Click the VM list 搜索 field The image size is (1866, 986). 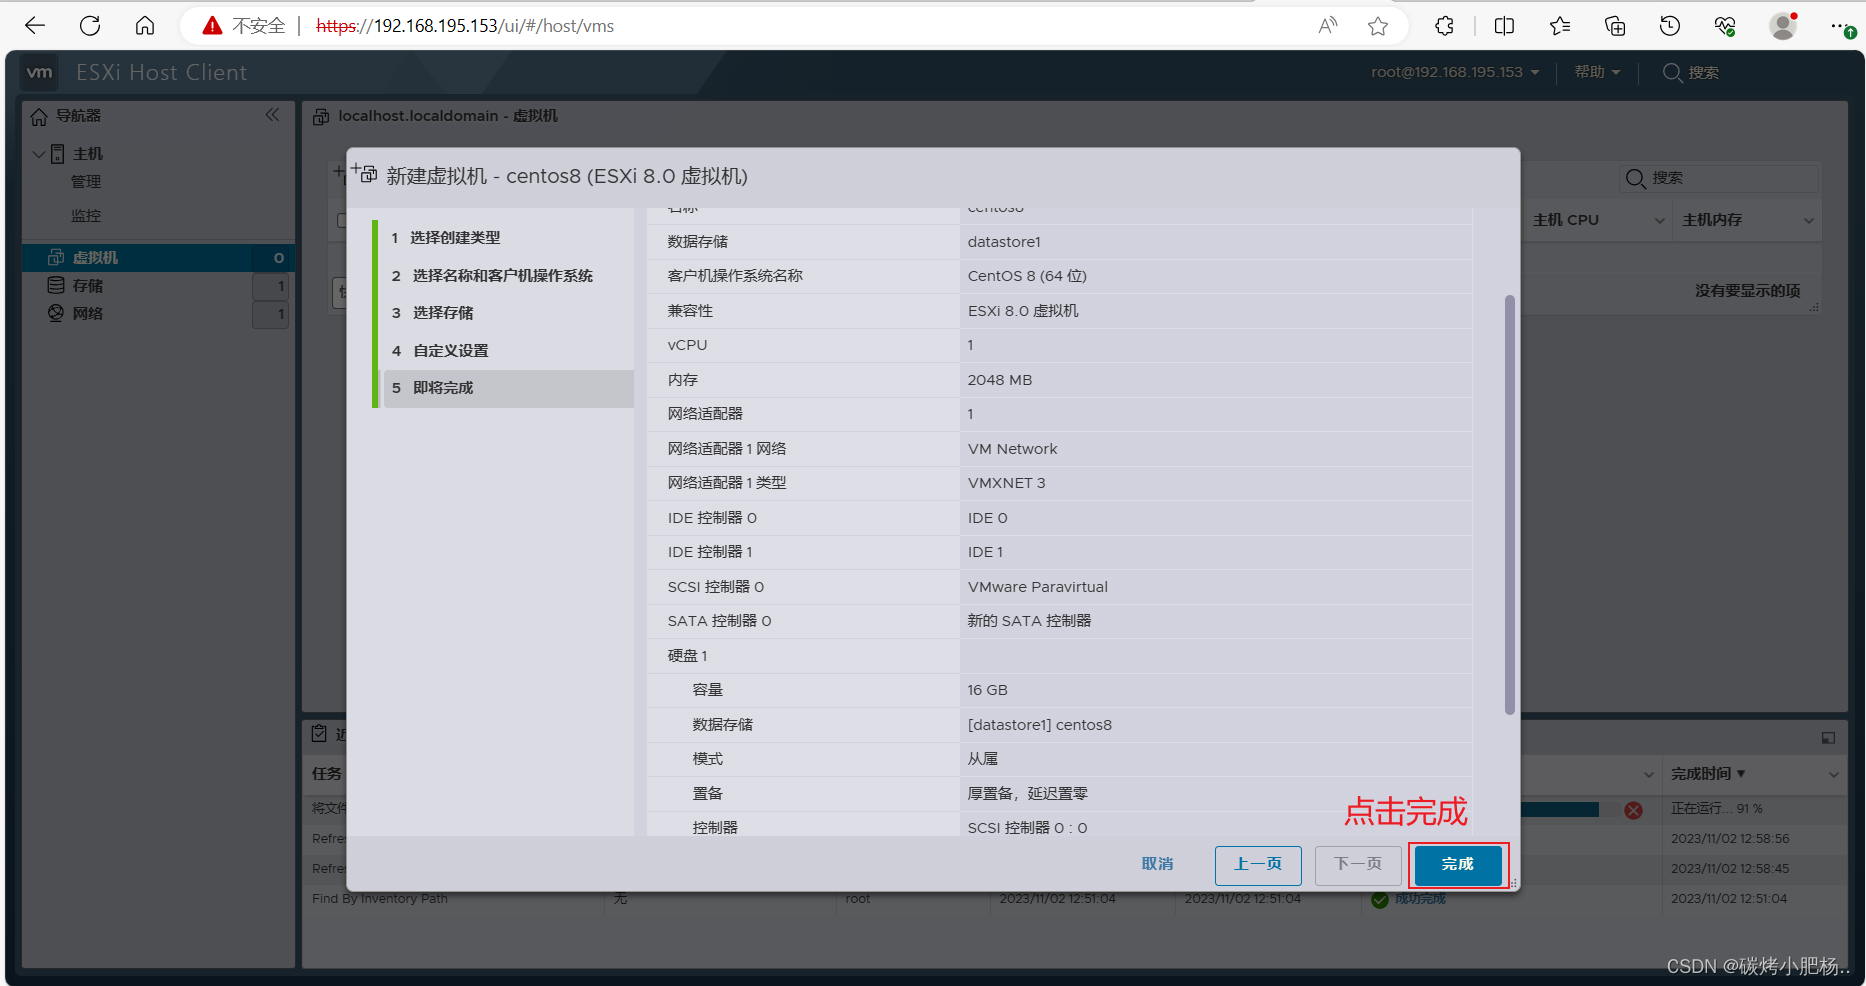click(x=1719, y=178)
